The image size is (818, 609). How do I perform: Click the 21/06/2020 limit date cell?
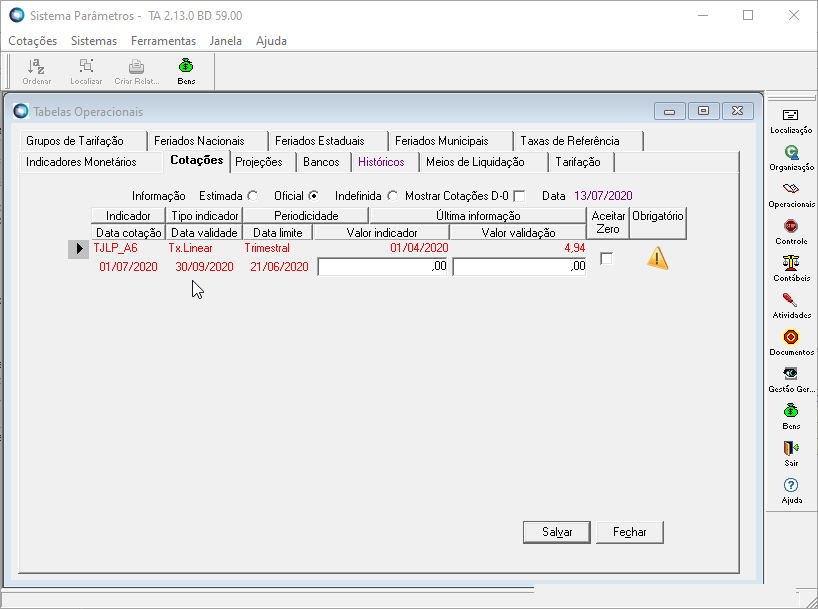279,267
